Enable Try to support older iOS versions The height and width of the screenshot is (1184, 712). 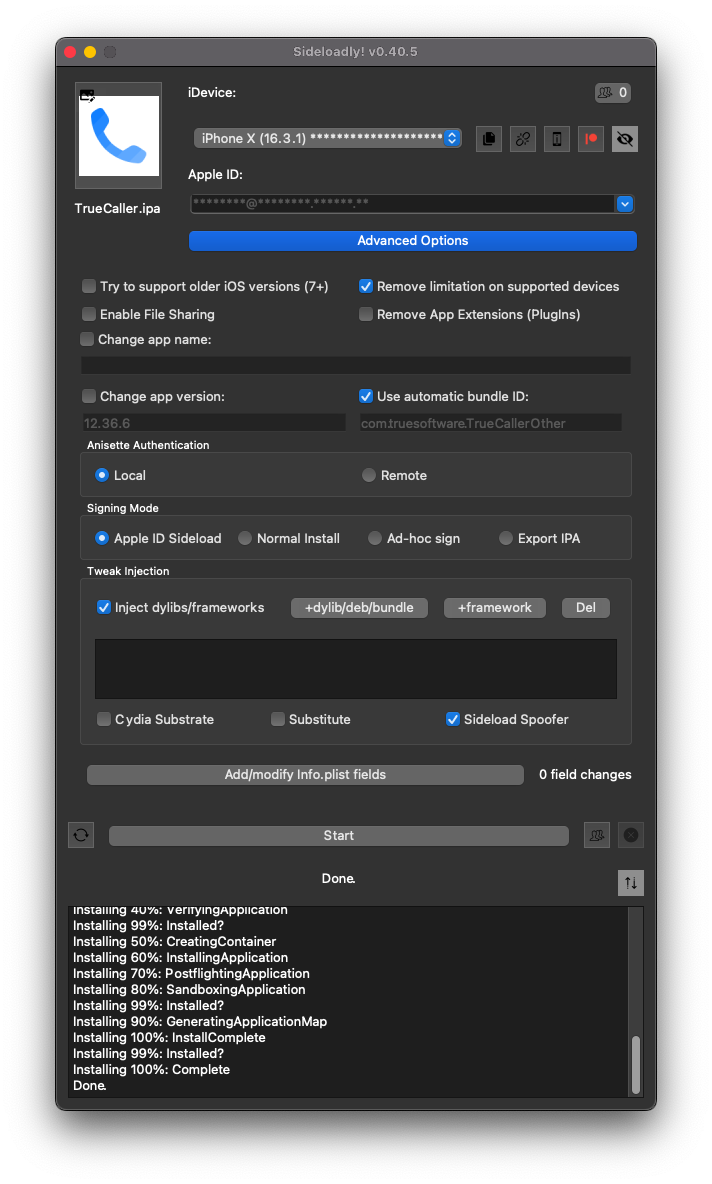click(89, 286)
